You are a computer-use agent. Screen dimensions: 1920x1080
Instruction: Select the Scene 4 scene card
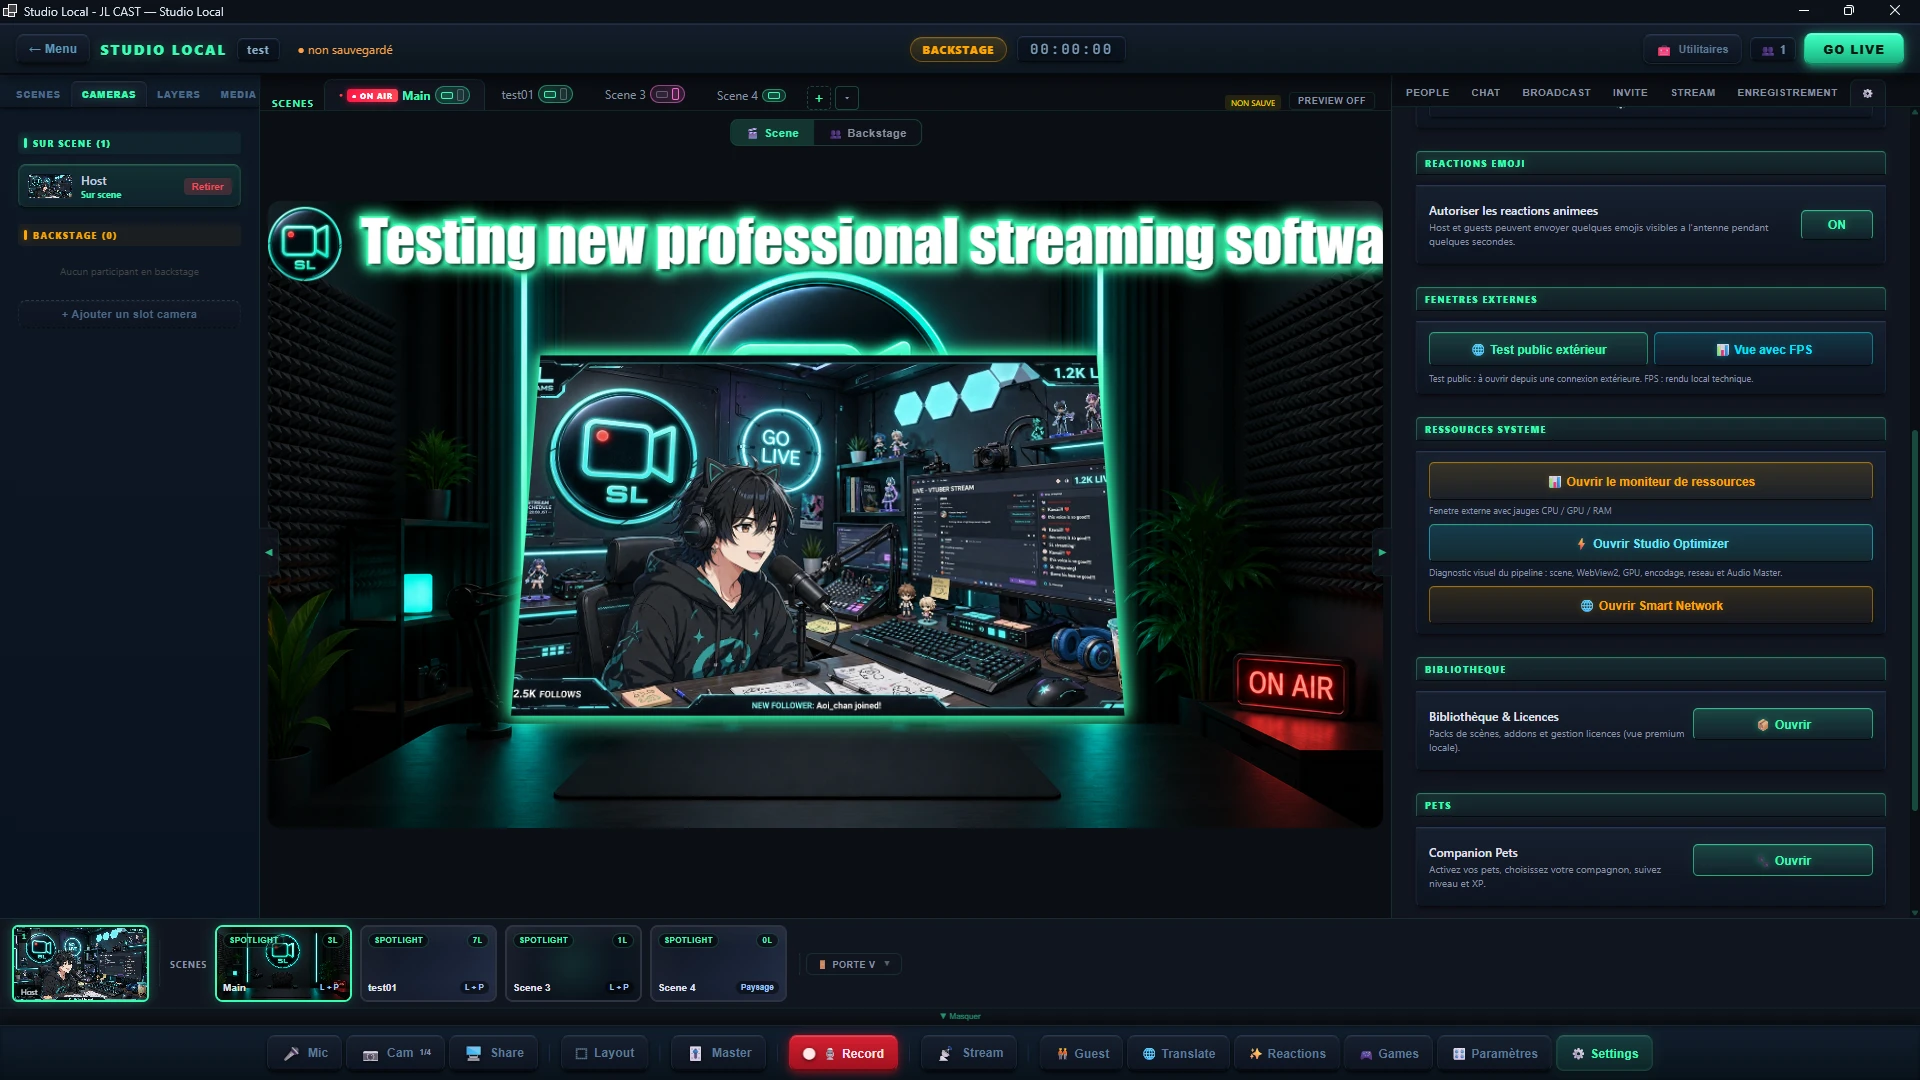coord(718,963)
